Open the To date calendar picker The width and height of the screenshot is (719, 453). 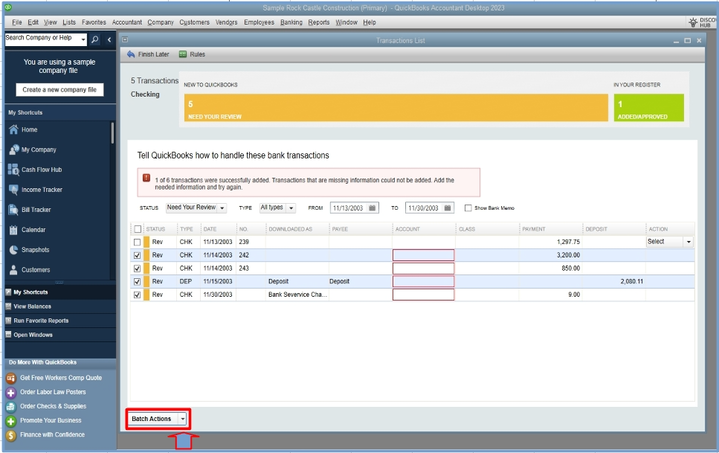448,208
